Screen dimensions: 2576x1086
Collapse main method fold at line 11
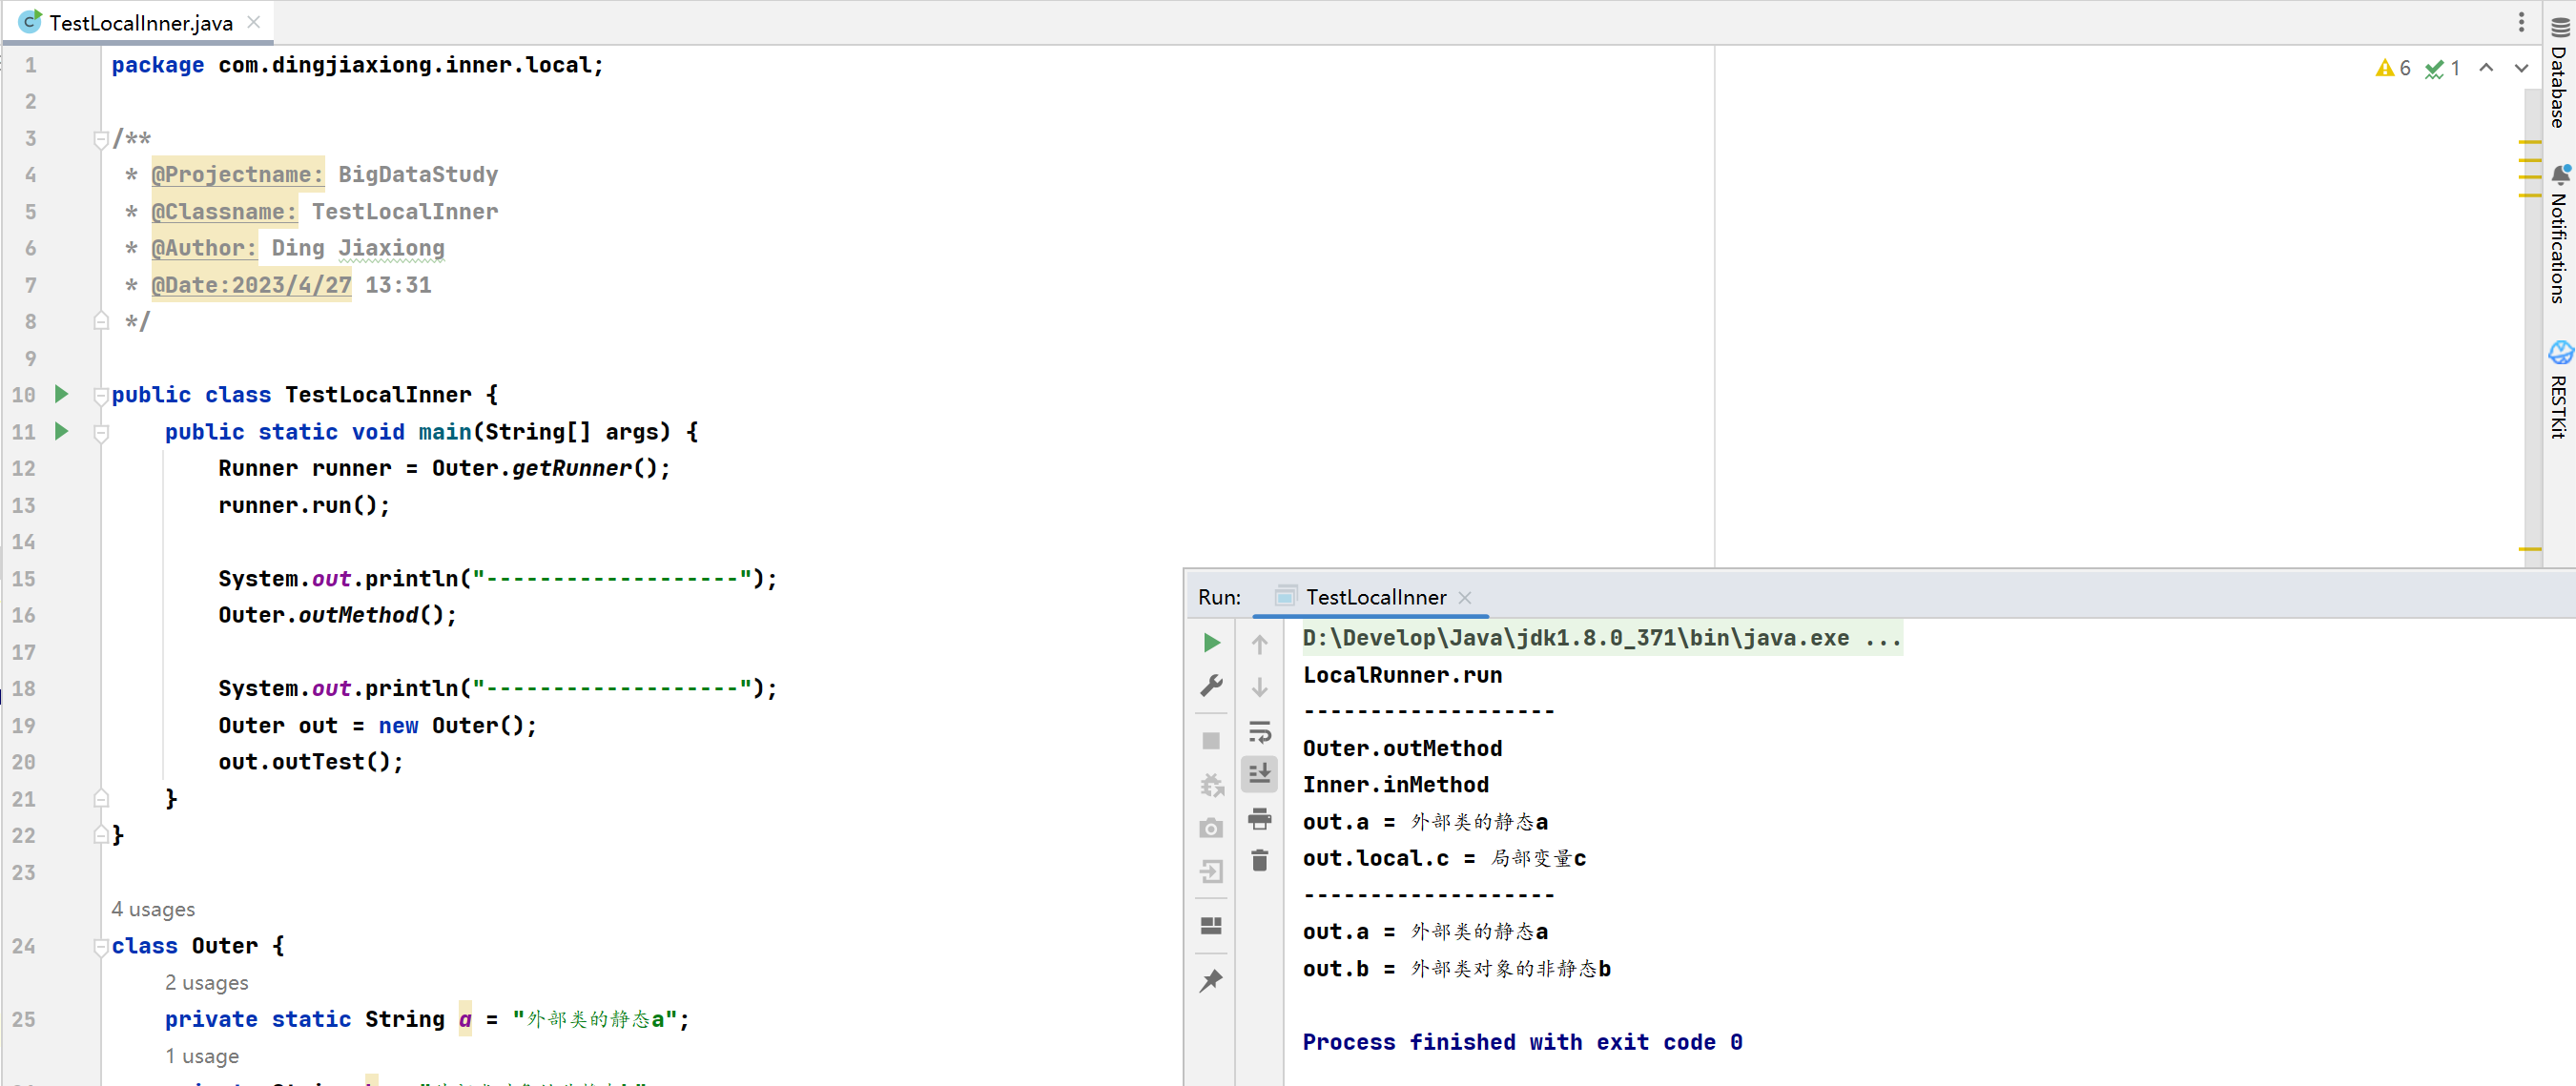click(101, 433)
